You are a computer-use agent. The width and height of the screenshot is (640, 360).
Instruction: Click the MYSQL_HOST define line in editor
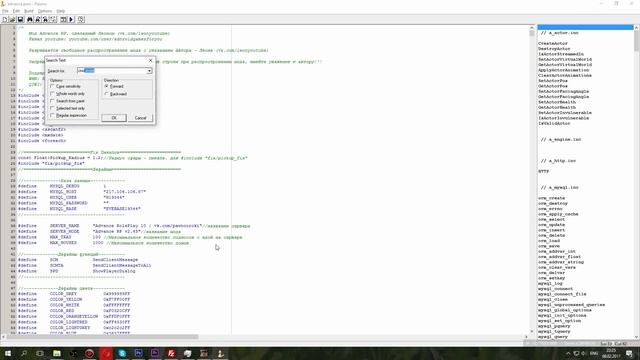click(82, 192)
